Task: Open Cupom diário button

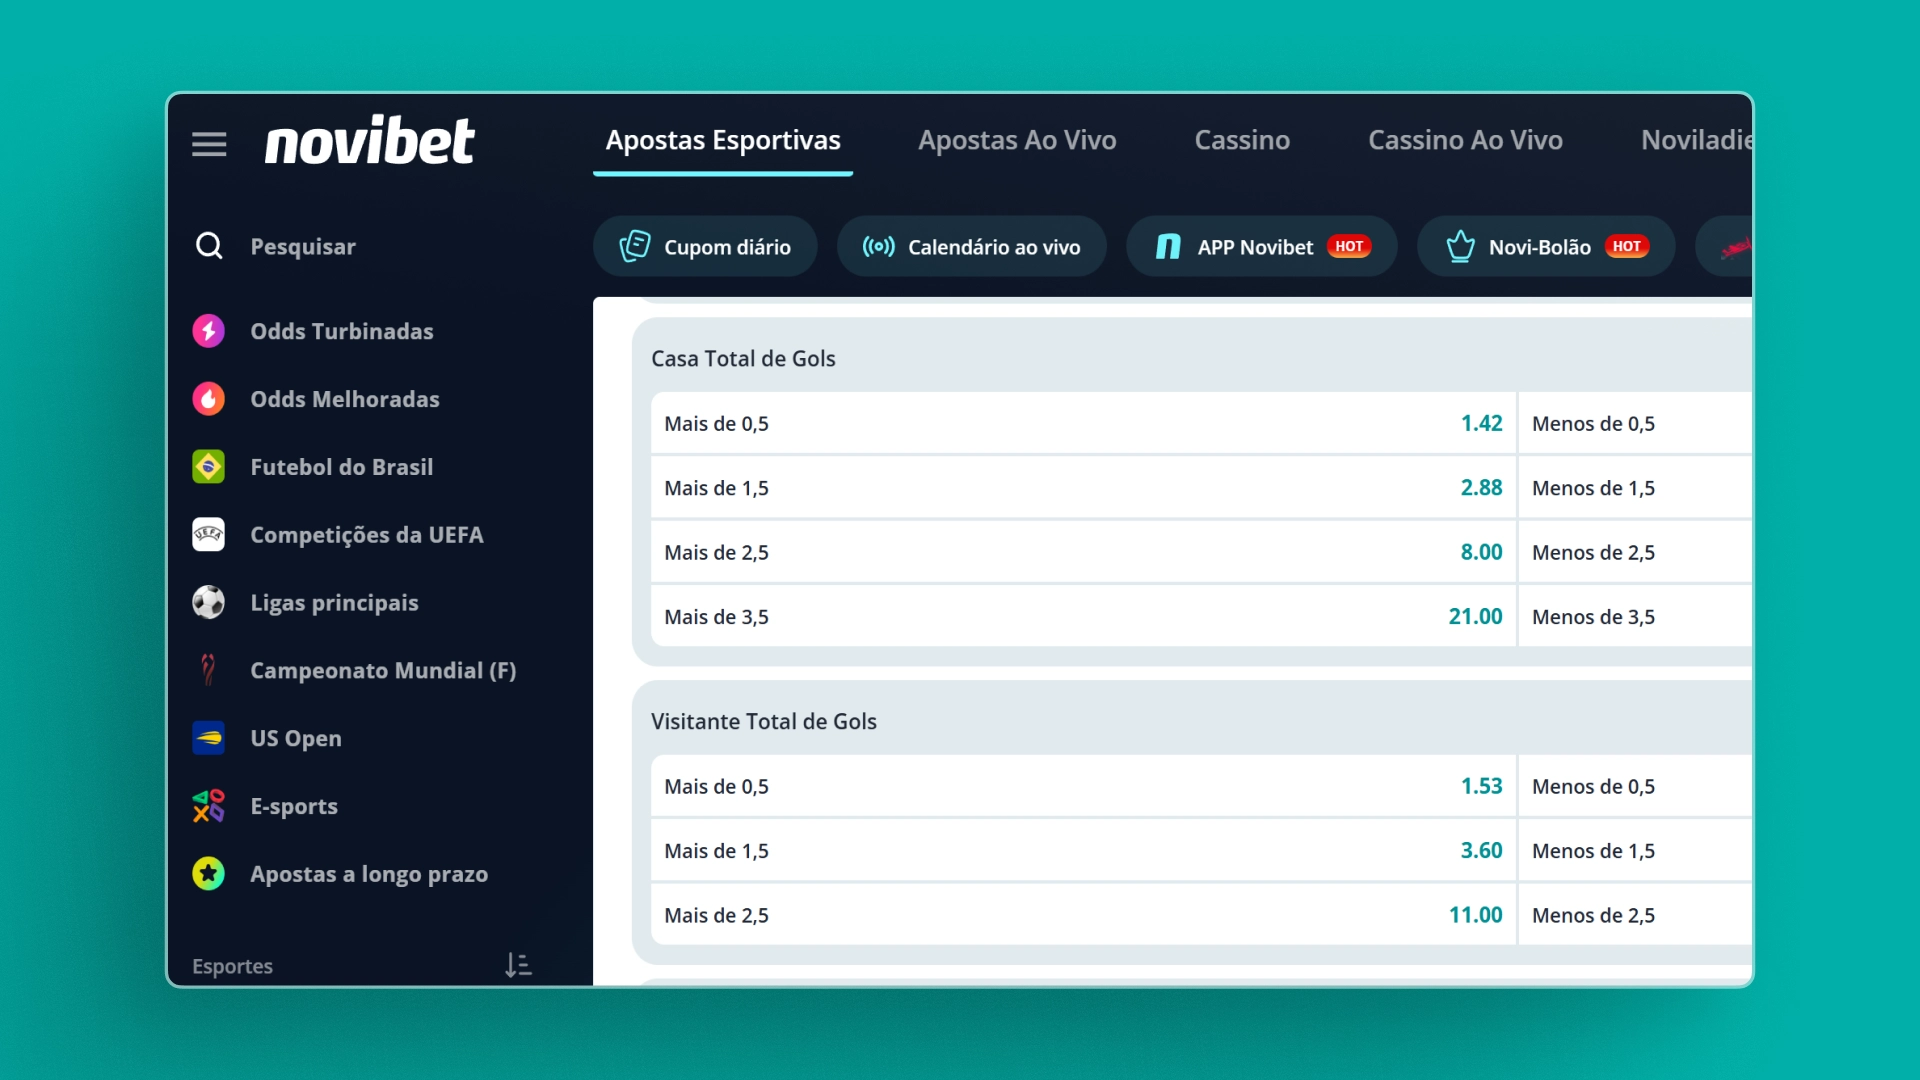Action: 705,247
